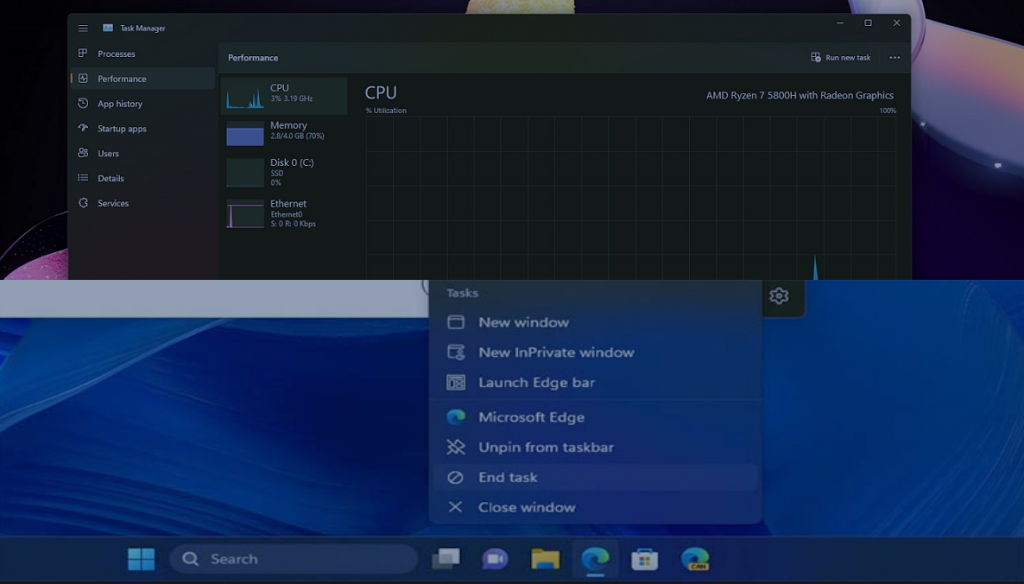The height and width of the screenshot is (584, 1024).
Task: Open App history page
Action: 119,104
